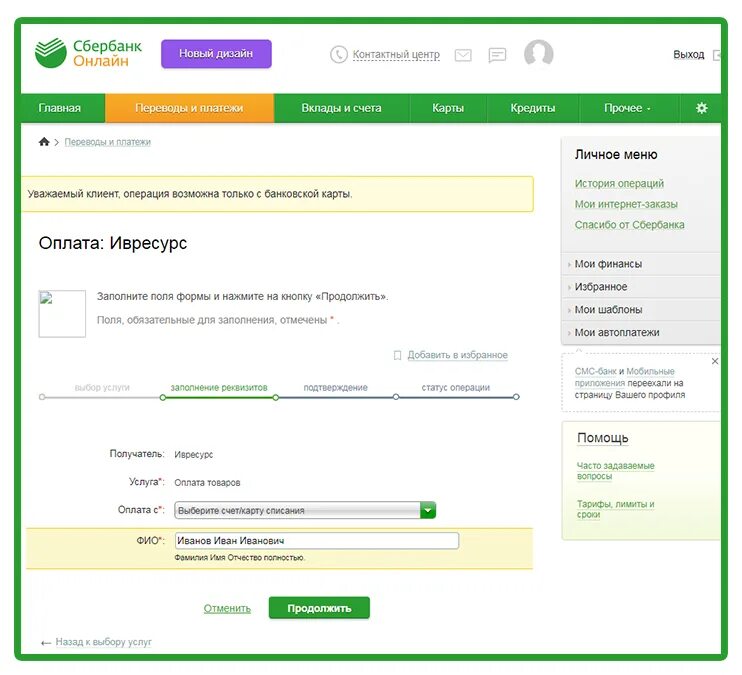
Task: Click the СМС-банк link
Action: click(595, 371)
